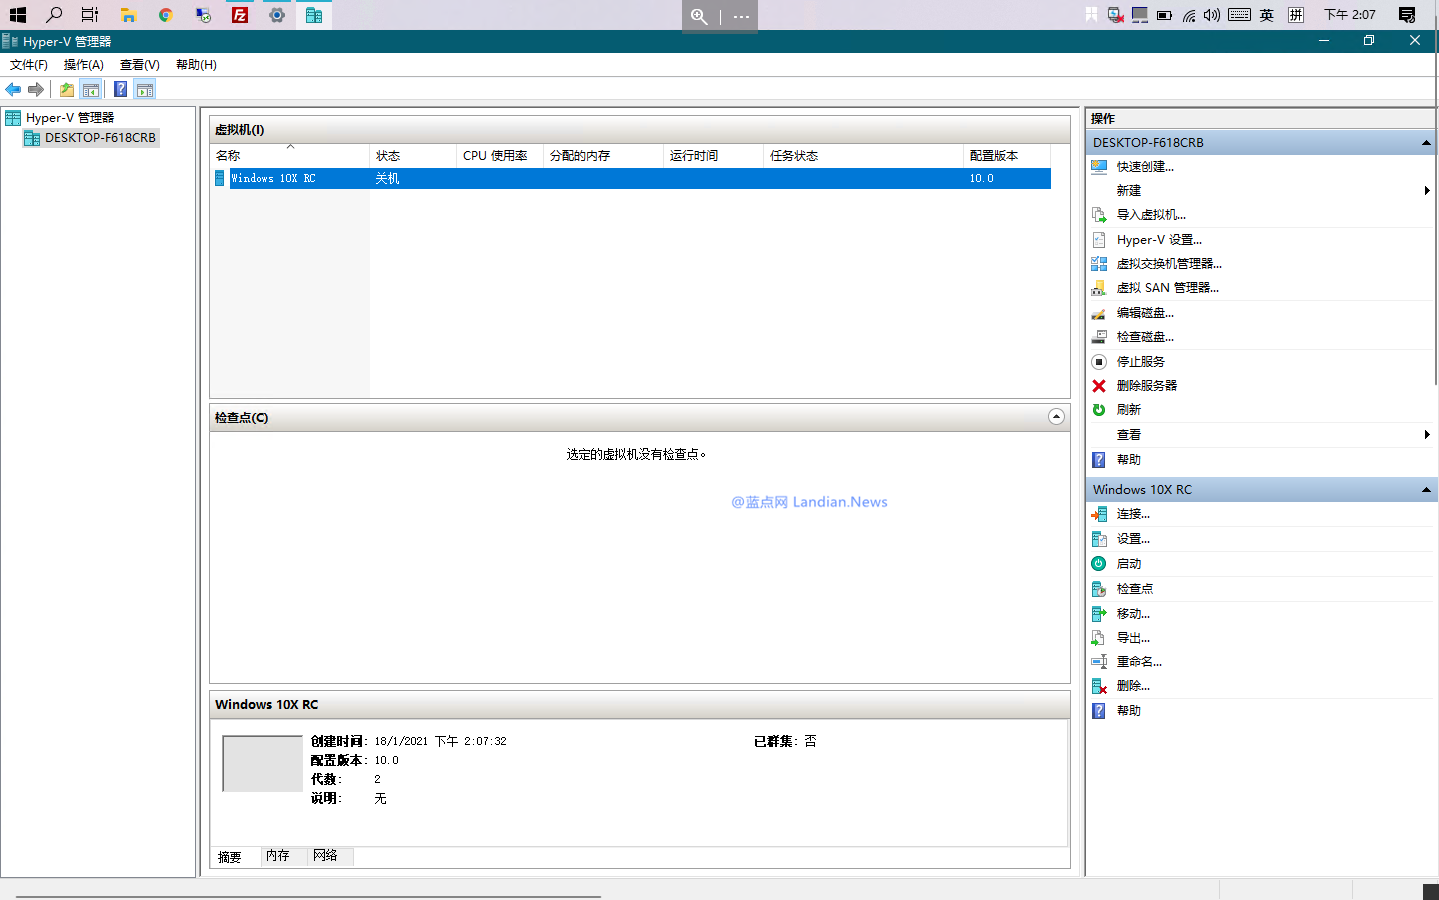Sort by 分配的内存 column header

(603, 156)
